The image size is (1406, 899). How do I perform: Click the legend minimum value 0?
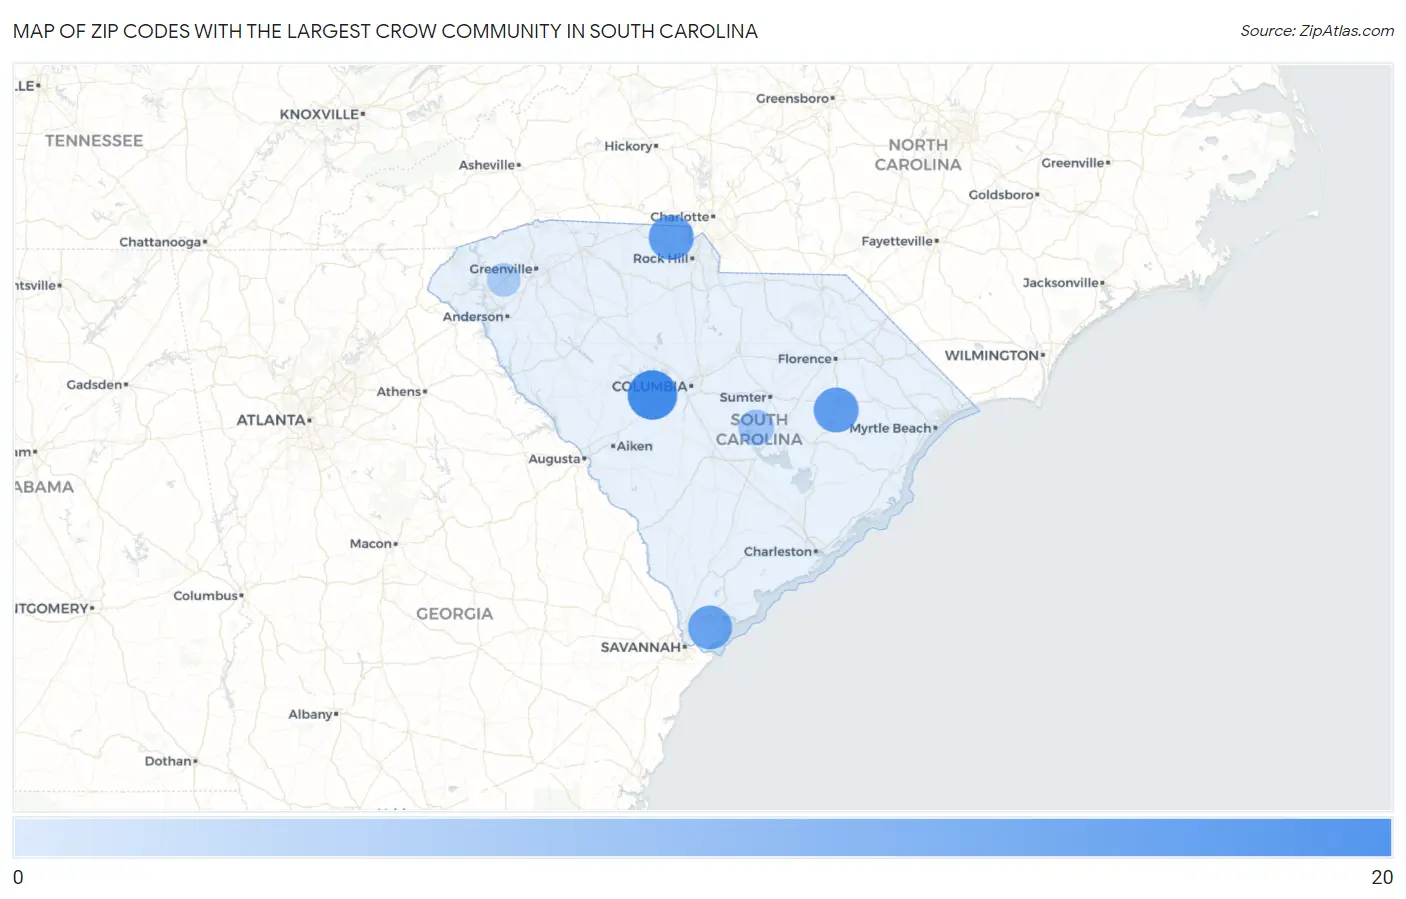pyautogui.click(x=18, y=877)
